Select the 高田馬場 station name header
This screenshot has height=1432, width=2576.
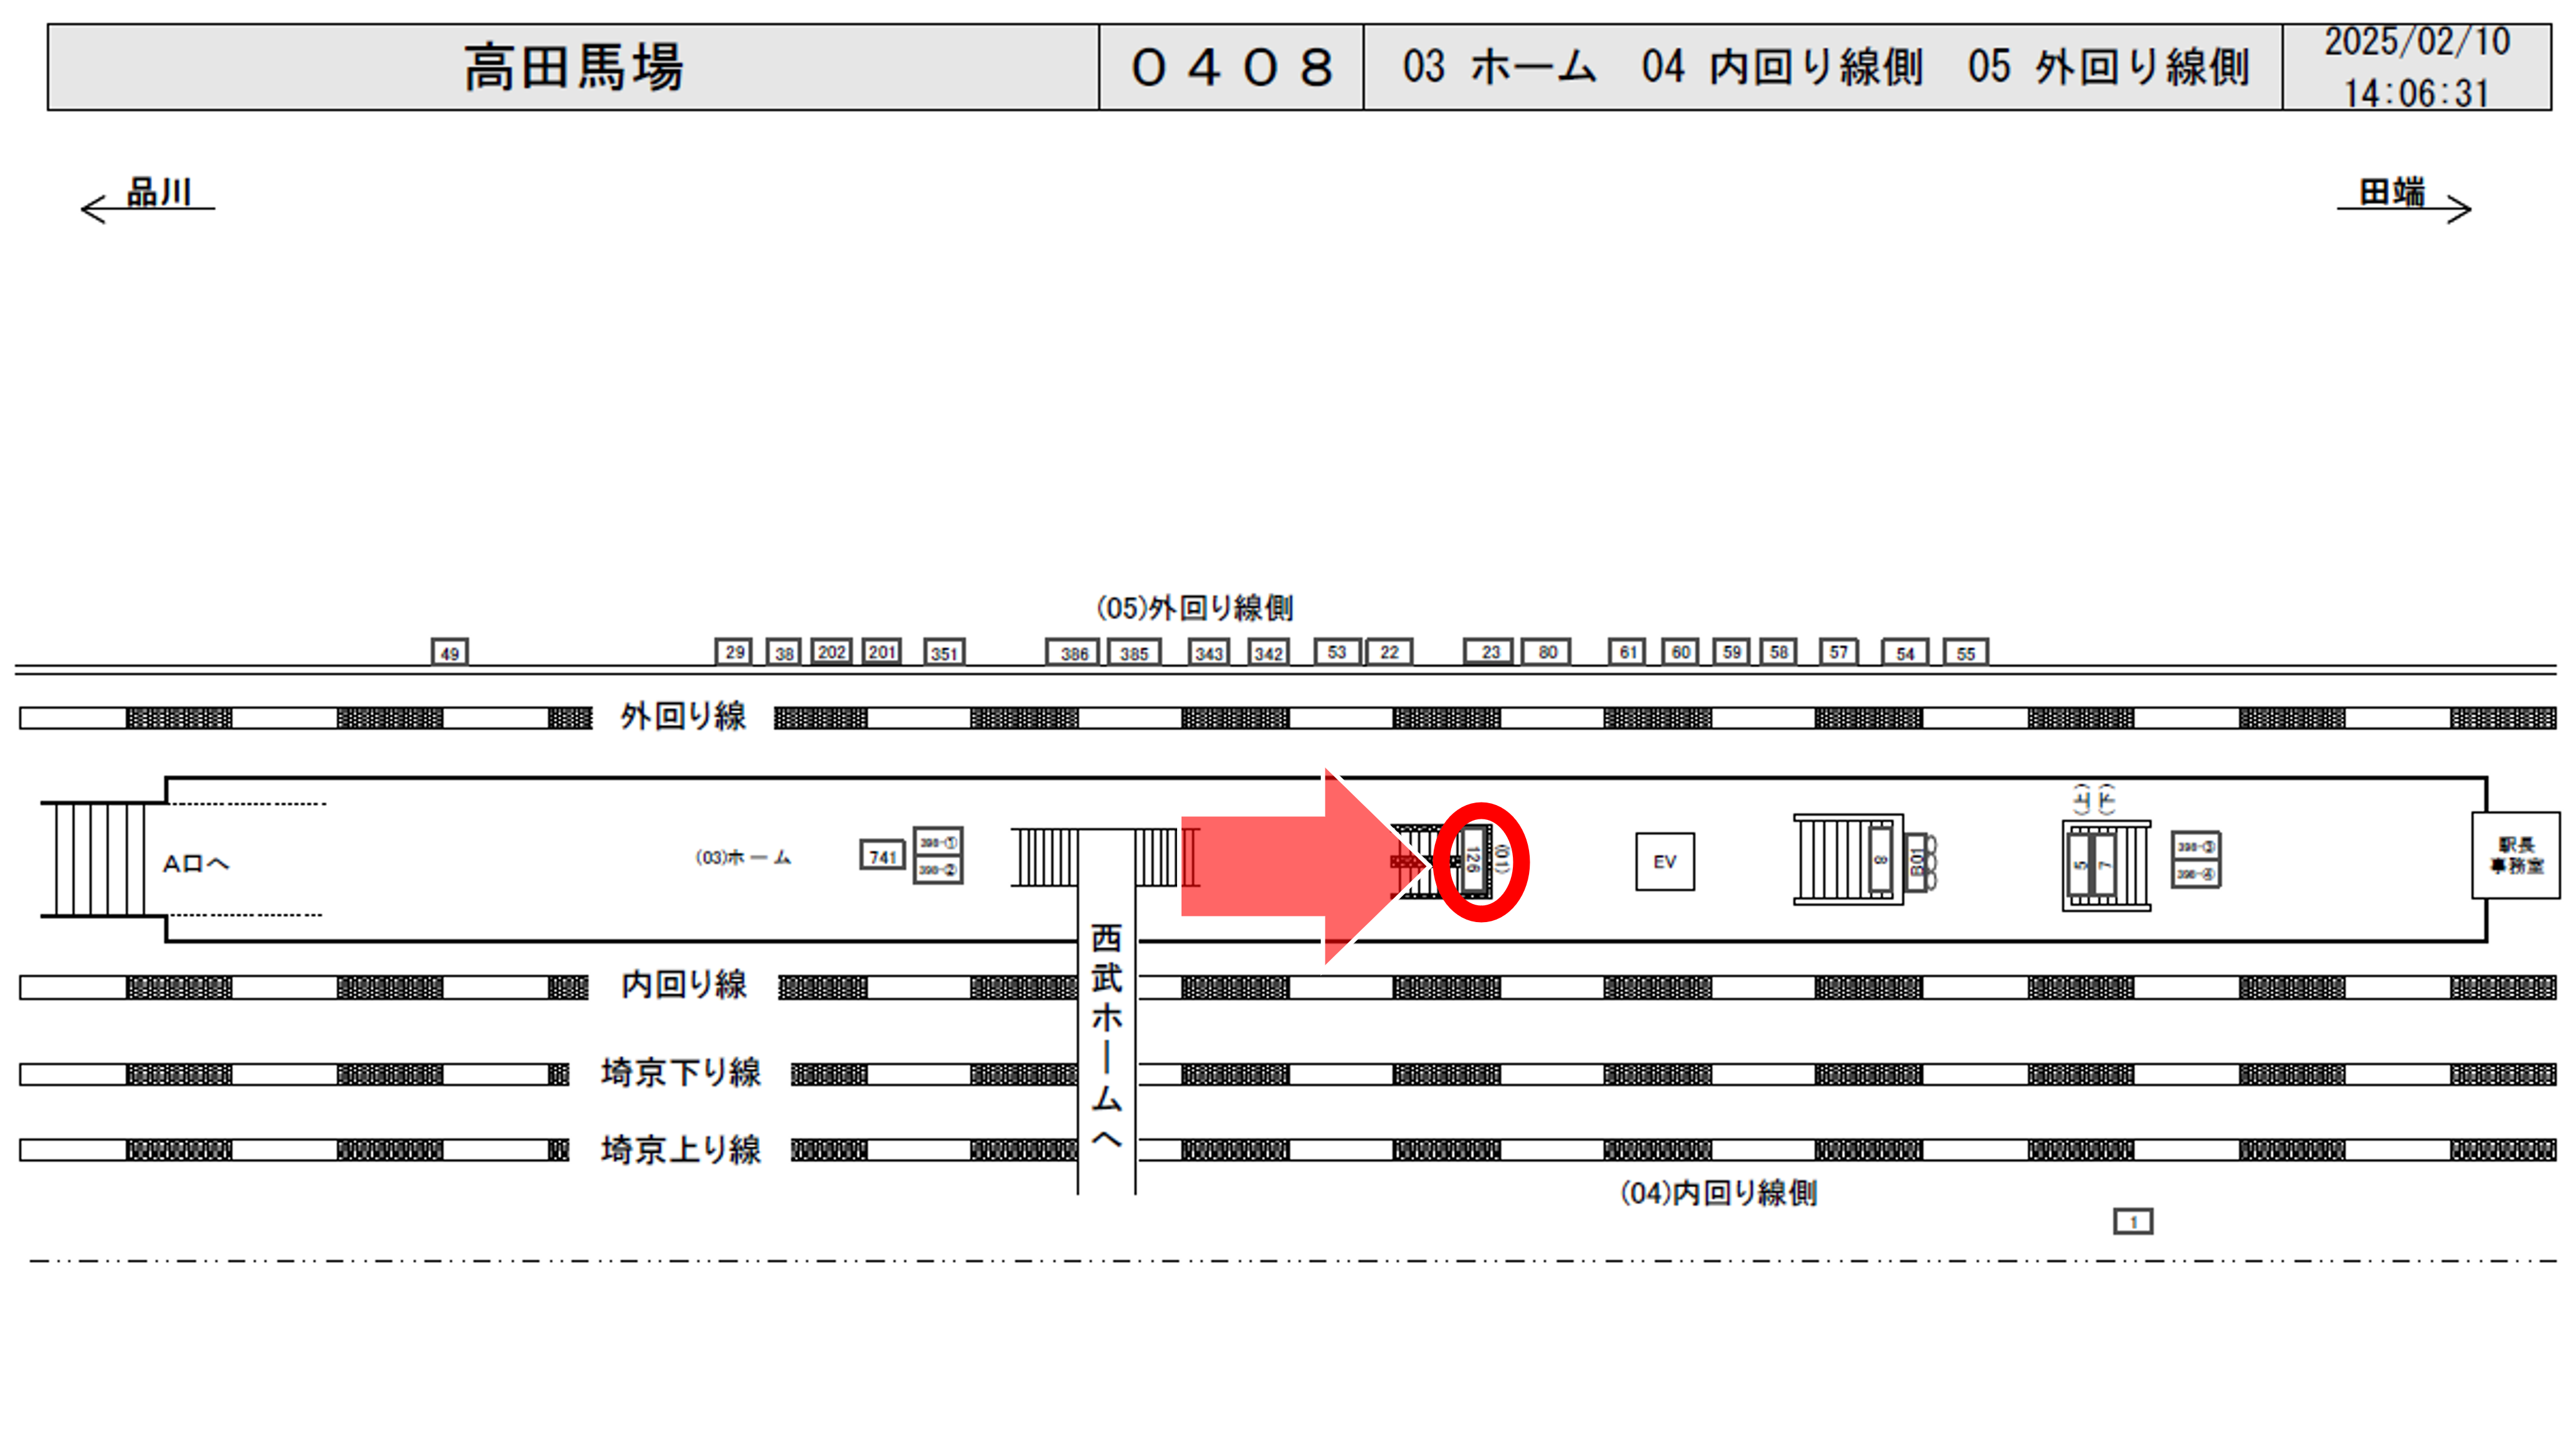pos(573,67)
